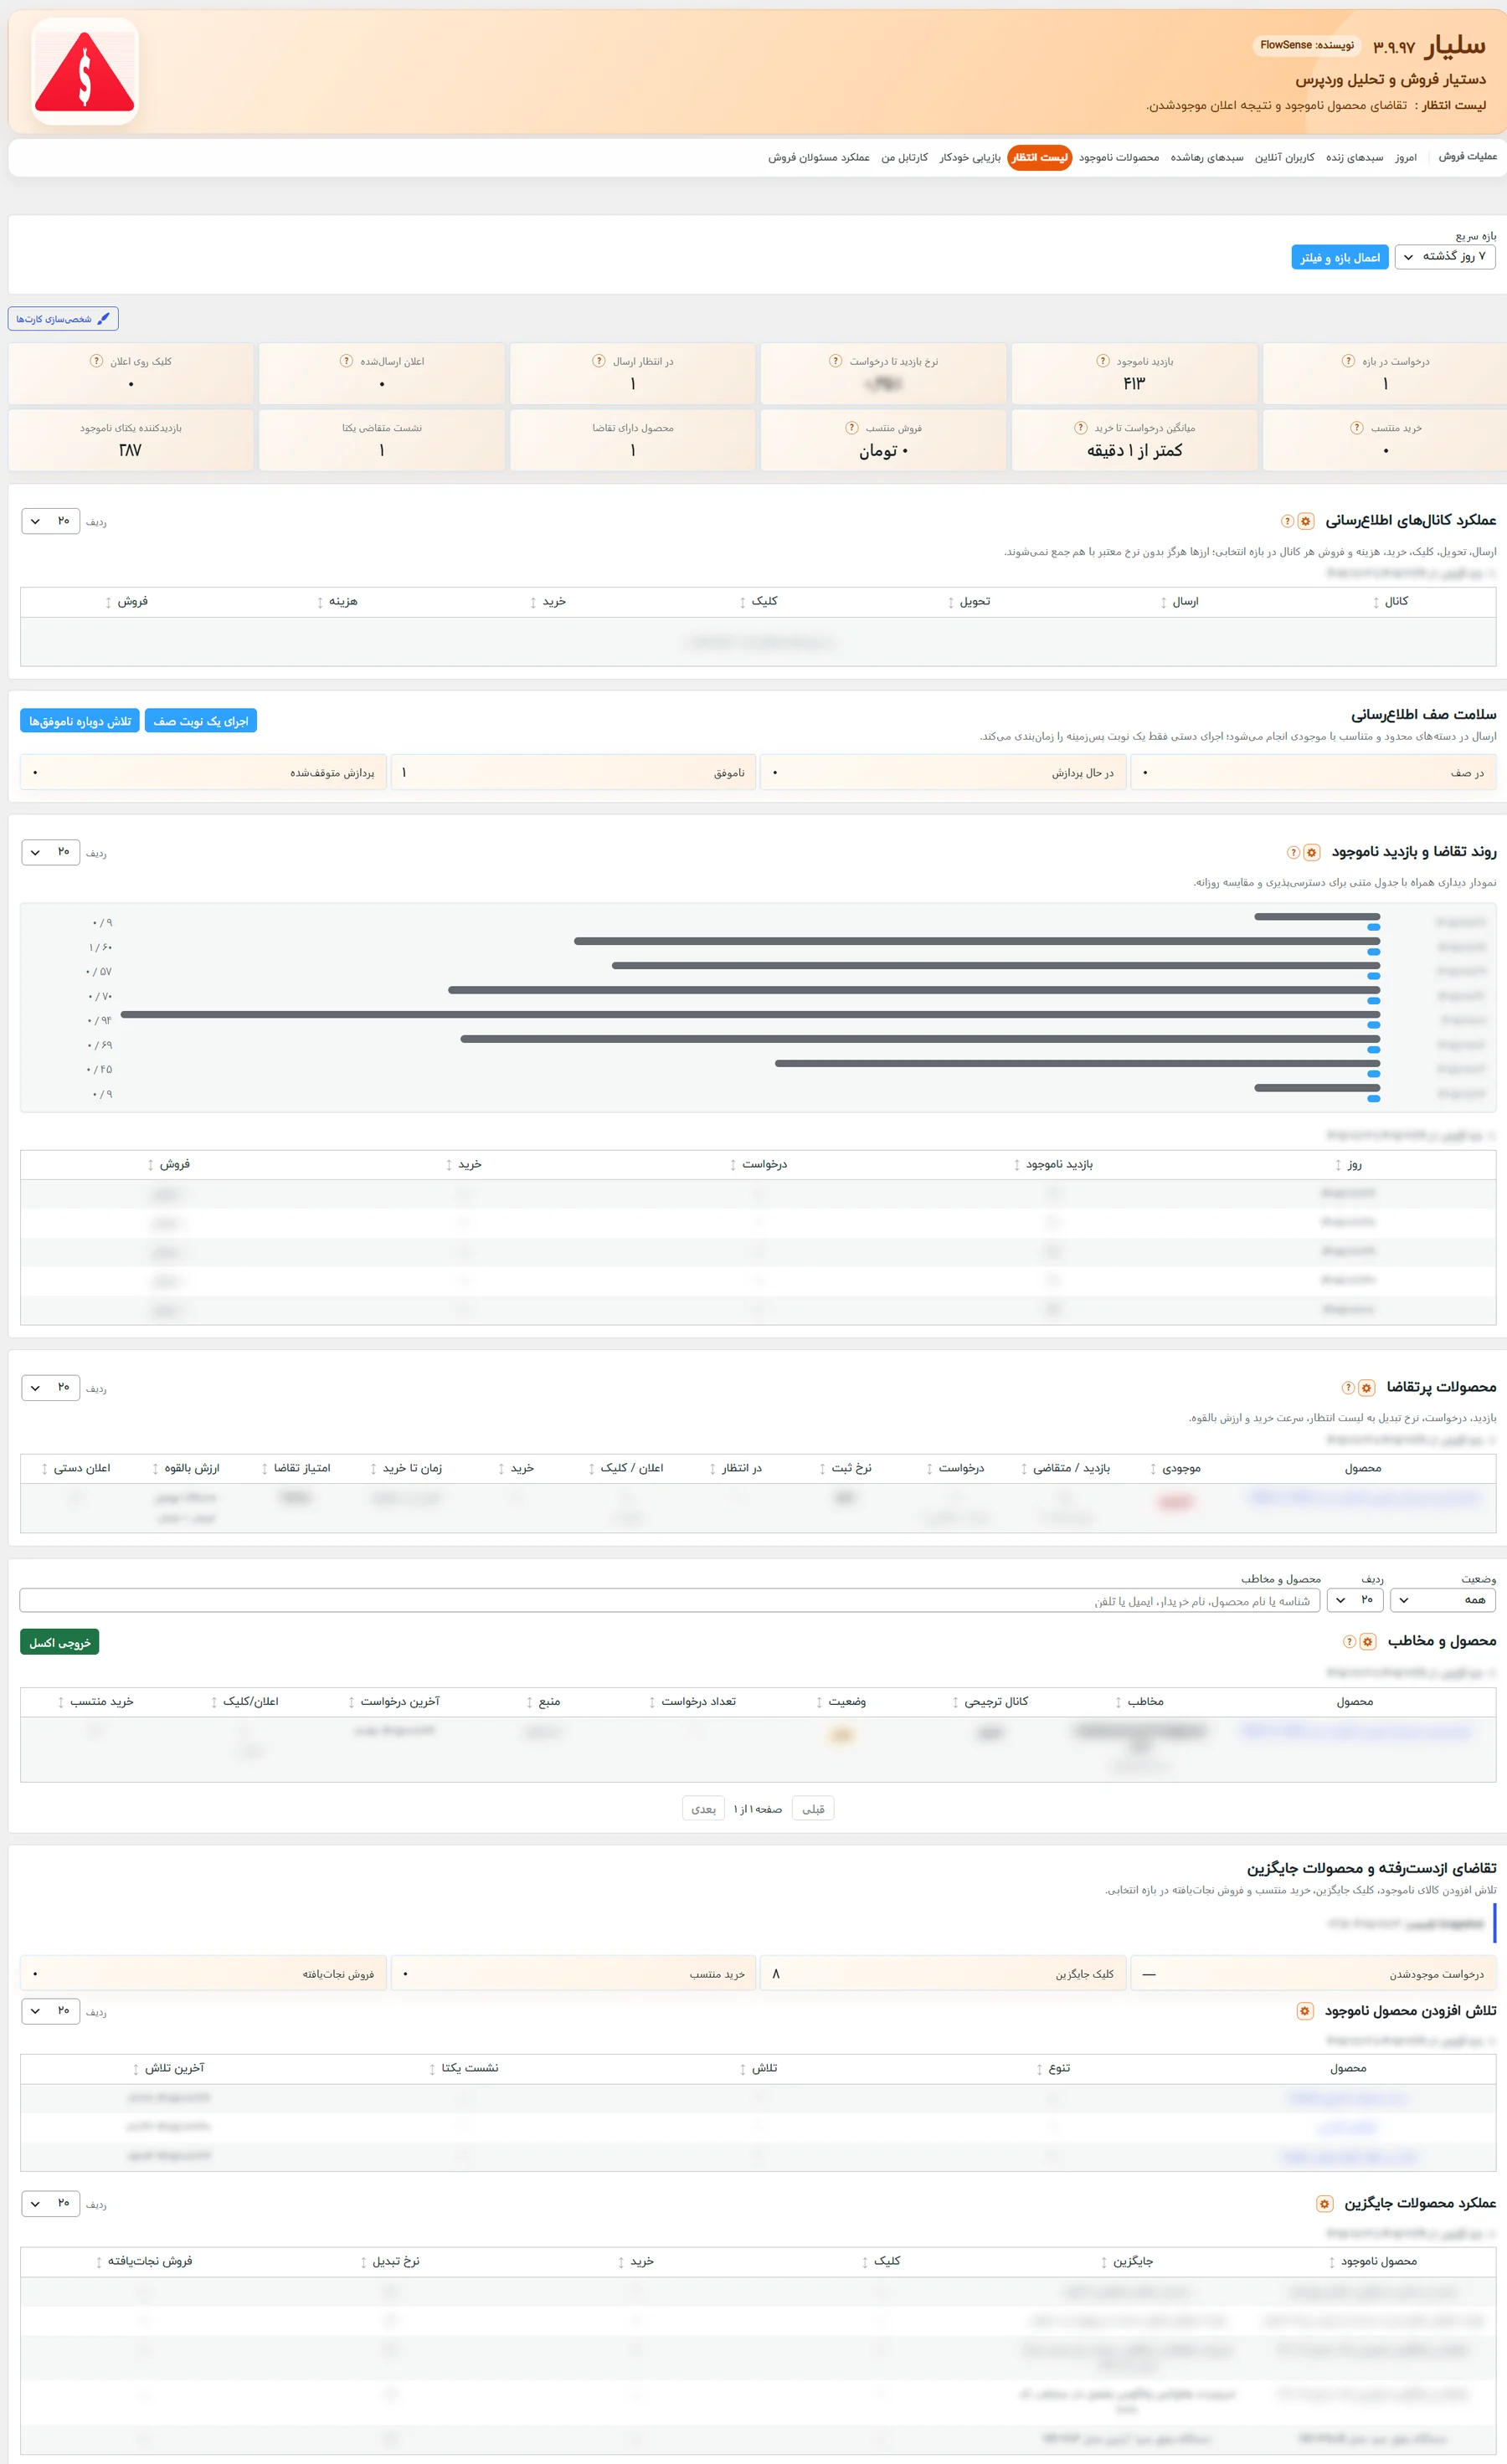Open عملکرد مسئولان فروش tab

[819, 157]
